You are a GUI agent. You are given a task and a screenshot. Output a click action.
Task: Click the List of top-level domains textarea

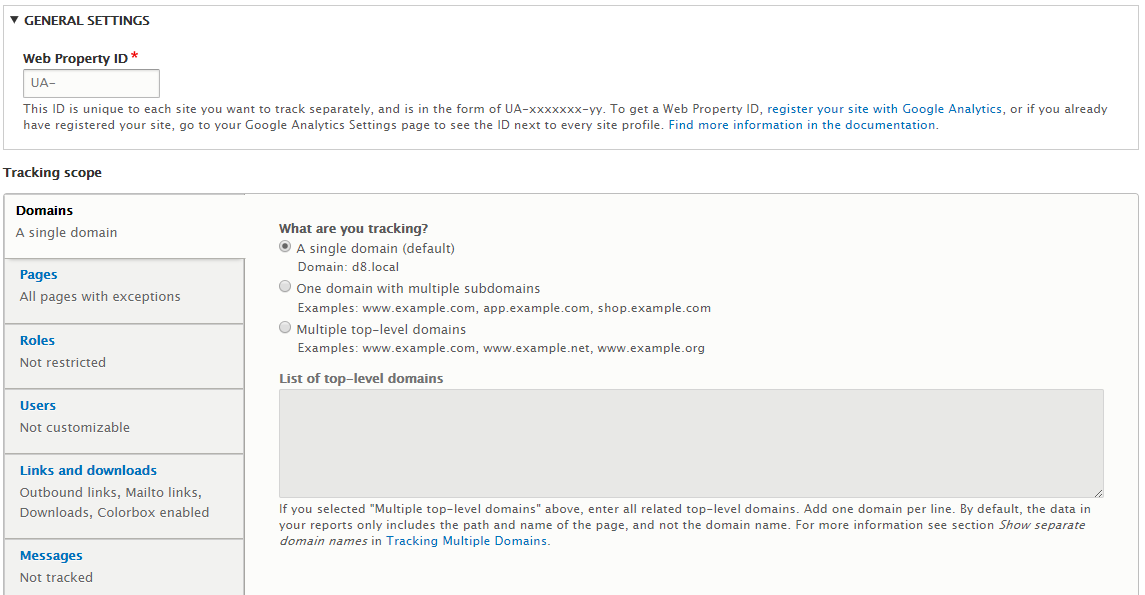[x=691, y=443]
